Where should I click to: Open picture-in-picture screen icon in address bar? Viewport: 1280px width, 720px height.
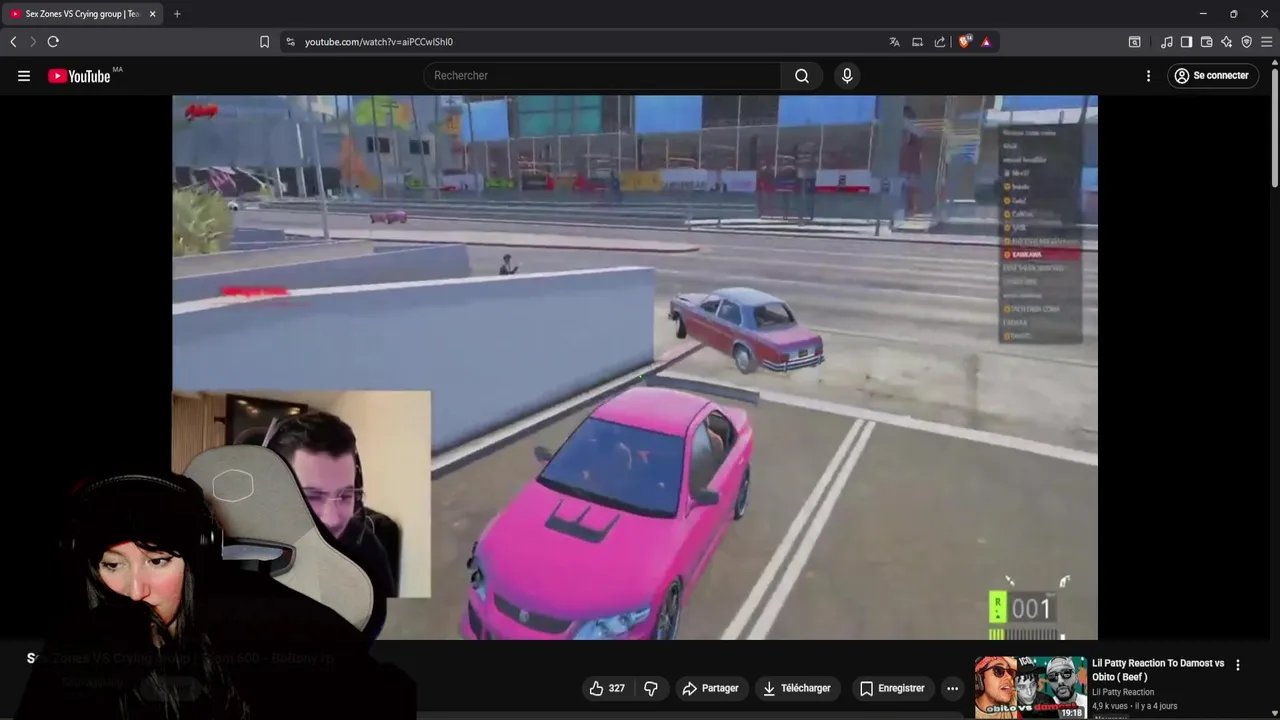[x=917, y=42]
